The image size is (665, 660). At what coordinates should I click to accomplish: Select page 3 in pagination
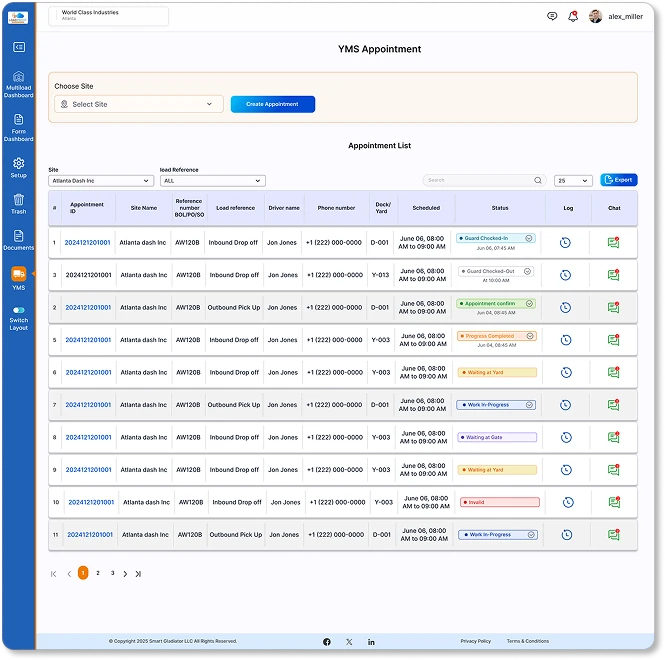(112, 573)
